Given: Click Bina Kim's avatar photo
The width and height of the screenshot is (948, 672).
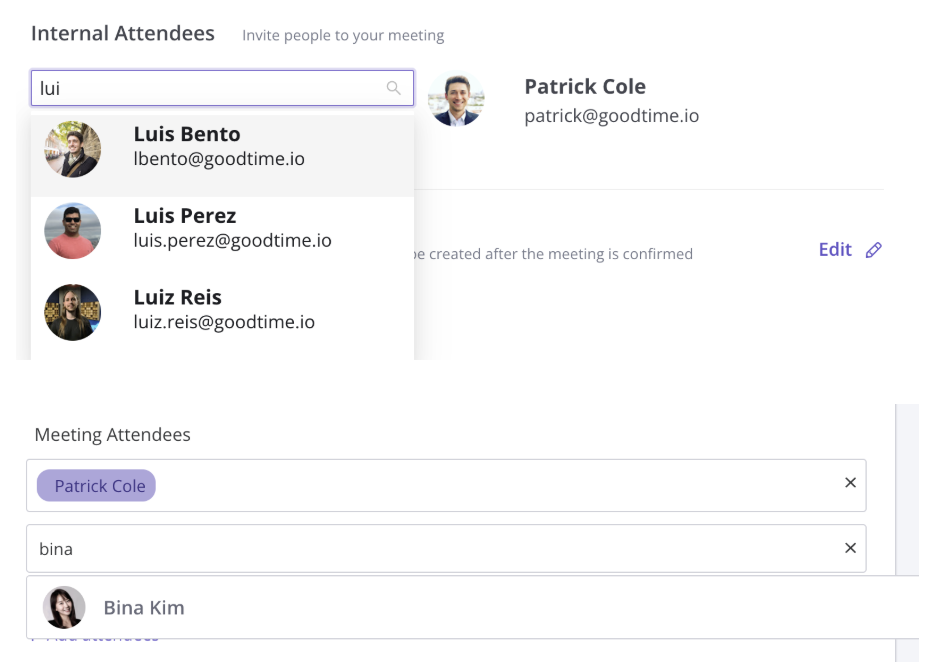Looking at the screenshot, I should click(x=64, y=607).
